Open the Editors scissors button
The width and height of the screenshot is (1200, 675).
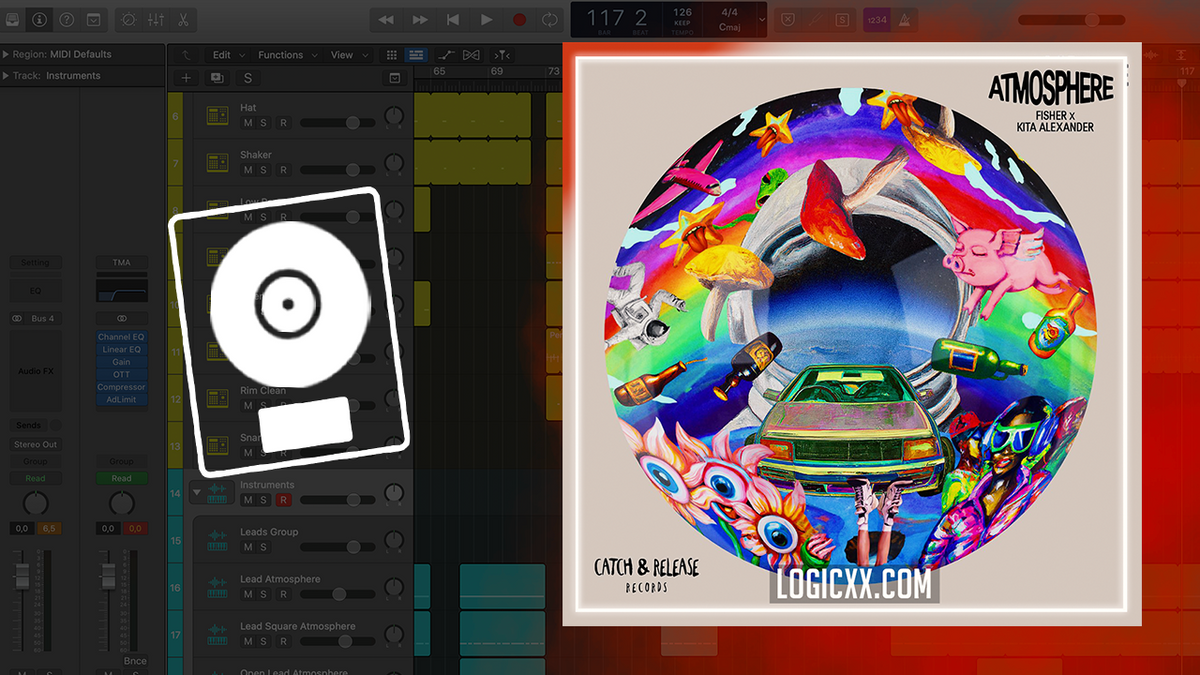point(183,19)
